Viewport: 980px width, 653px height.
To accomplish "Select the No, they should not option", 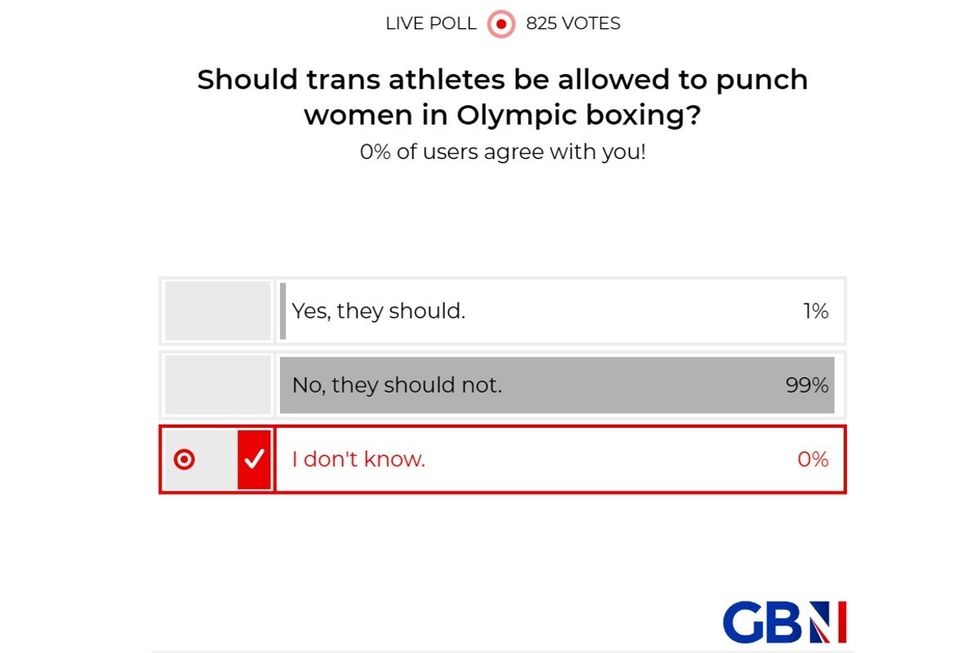I will (500, 384).
